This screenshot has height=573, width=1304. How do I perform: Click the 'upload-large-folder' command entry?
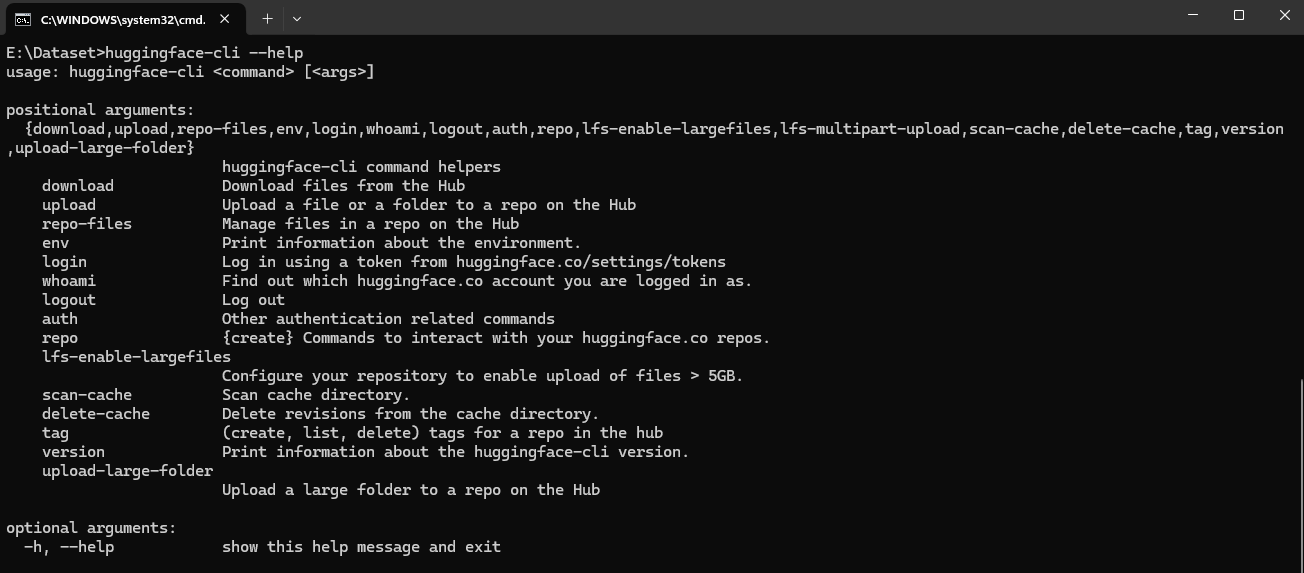(127, 471)
